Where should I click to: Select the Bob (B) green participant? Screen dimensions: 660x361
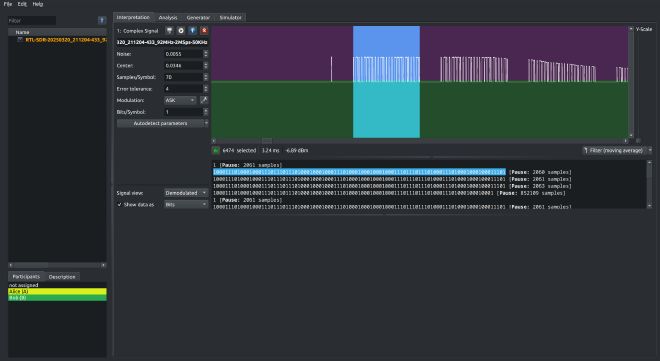(57, 297)
